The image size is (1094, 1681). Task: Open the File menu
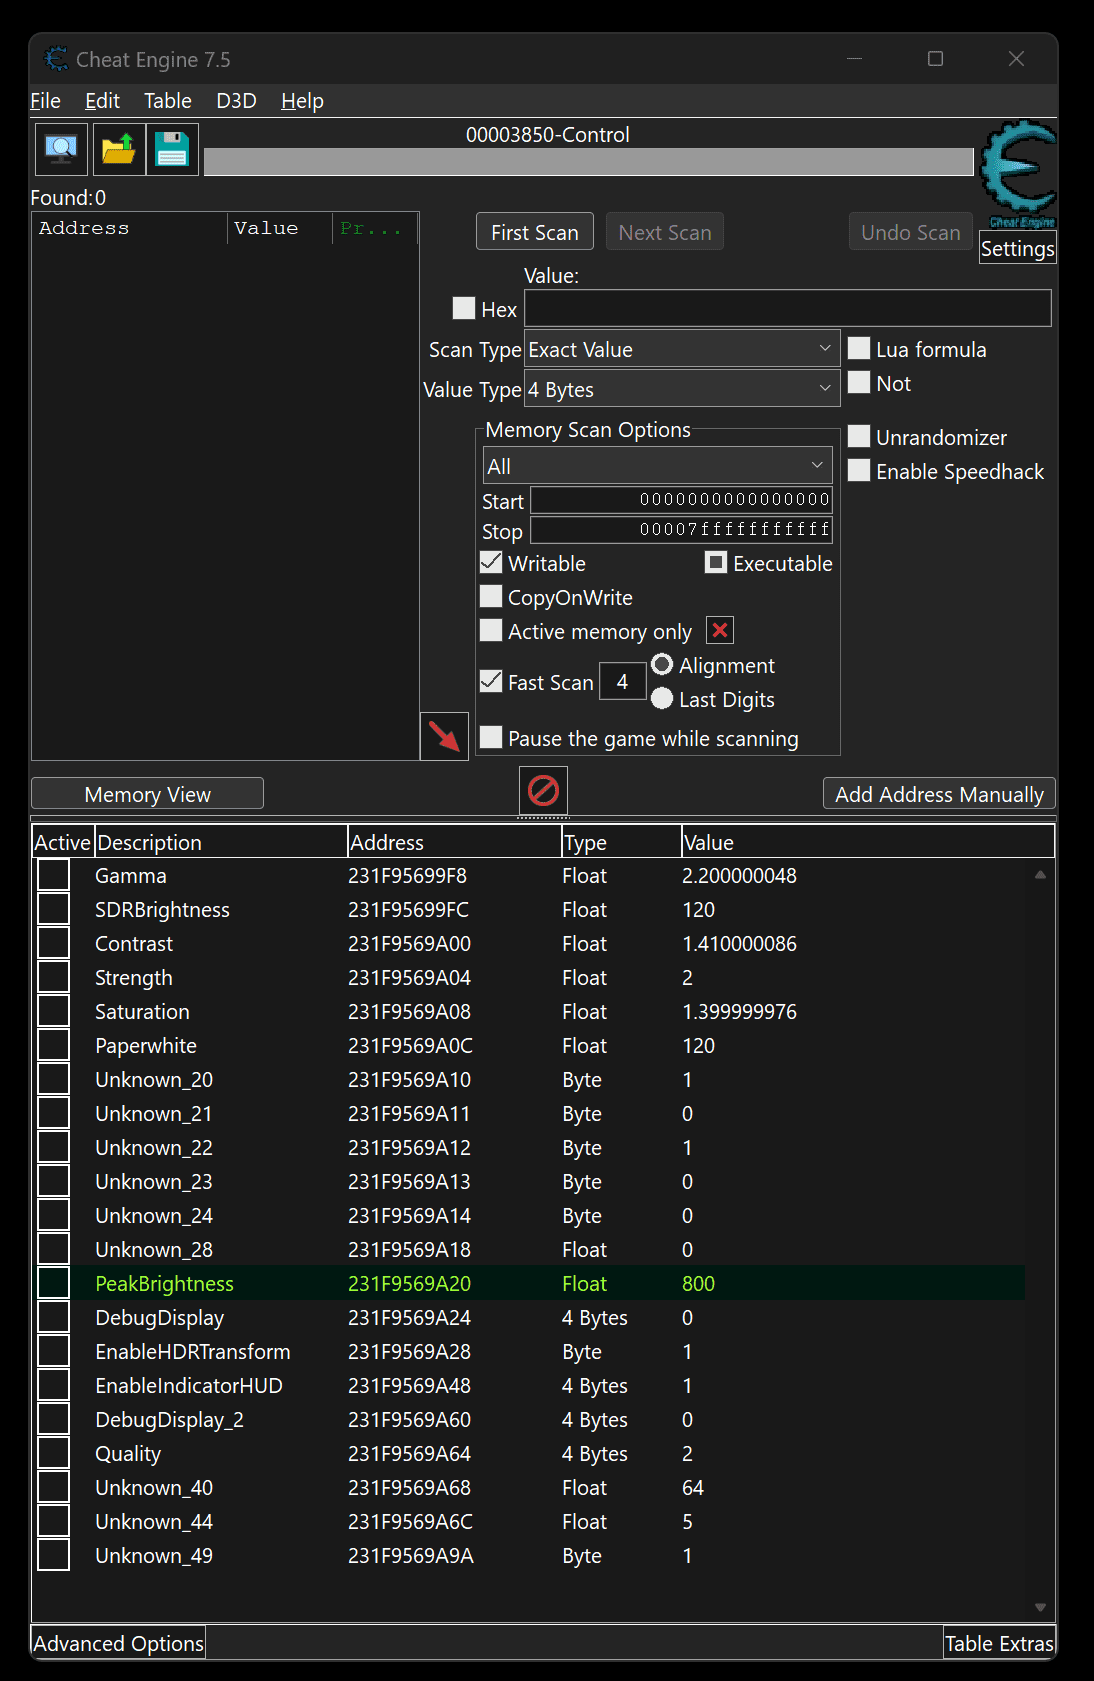coord(45,101)
